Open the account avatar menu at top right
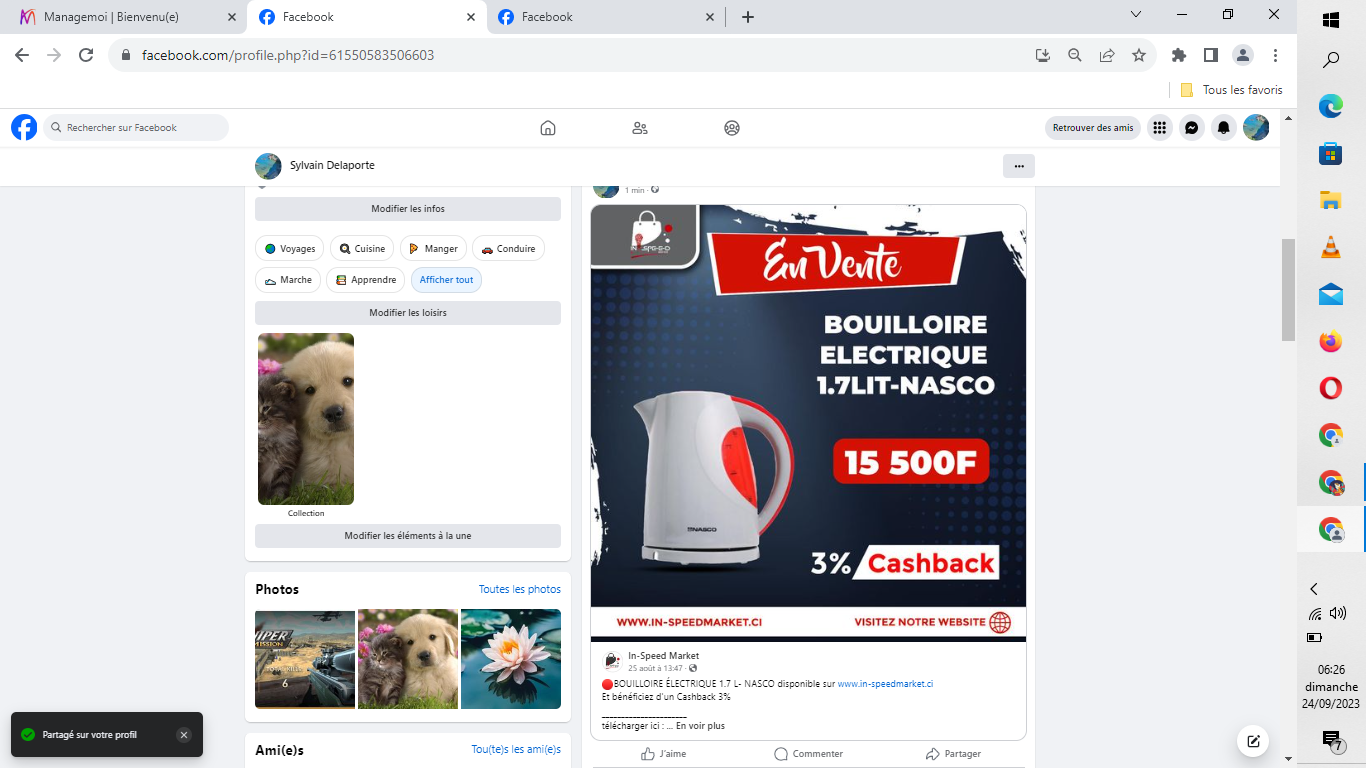 tap(1256, 128)
